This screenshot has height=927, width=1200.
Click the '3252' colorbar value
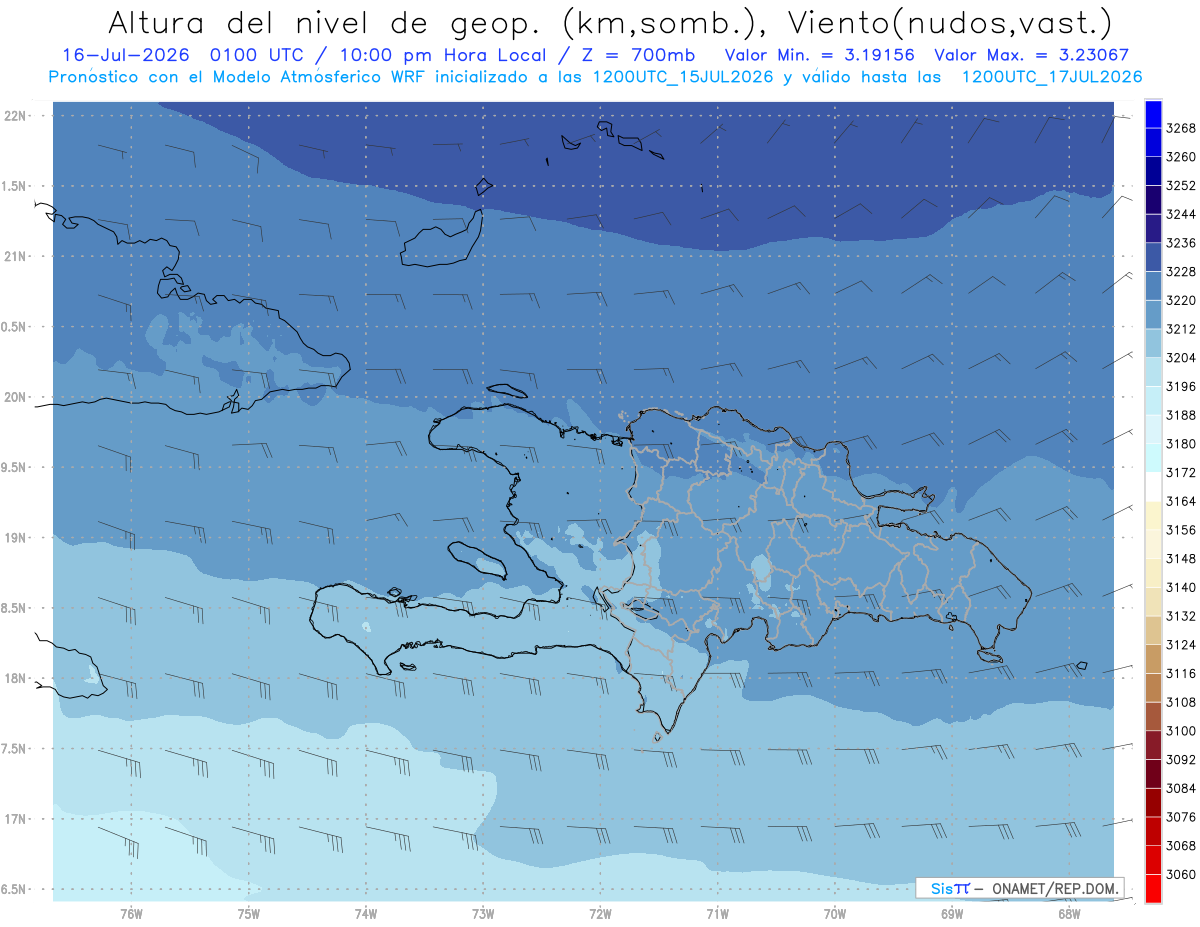[1181, 186]
